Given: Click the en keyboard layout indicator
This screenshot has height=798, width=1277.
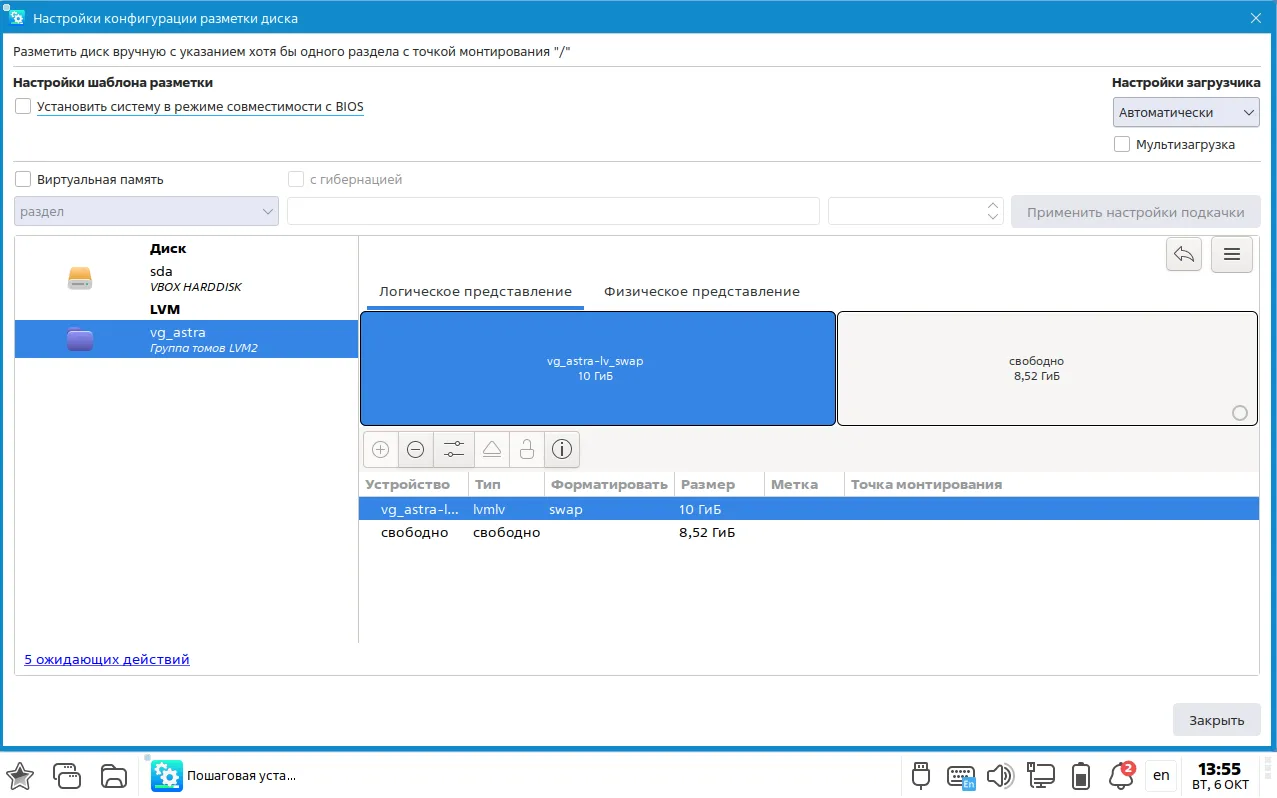Looking at the screenshot, I should [1161, 775].
